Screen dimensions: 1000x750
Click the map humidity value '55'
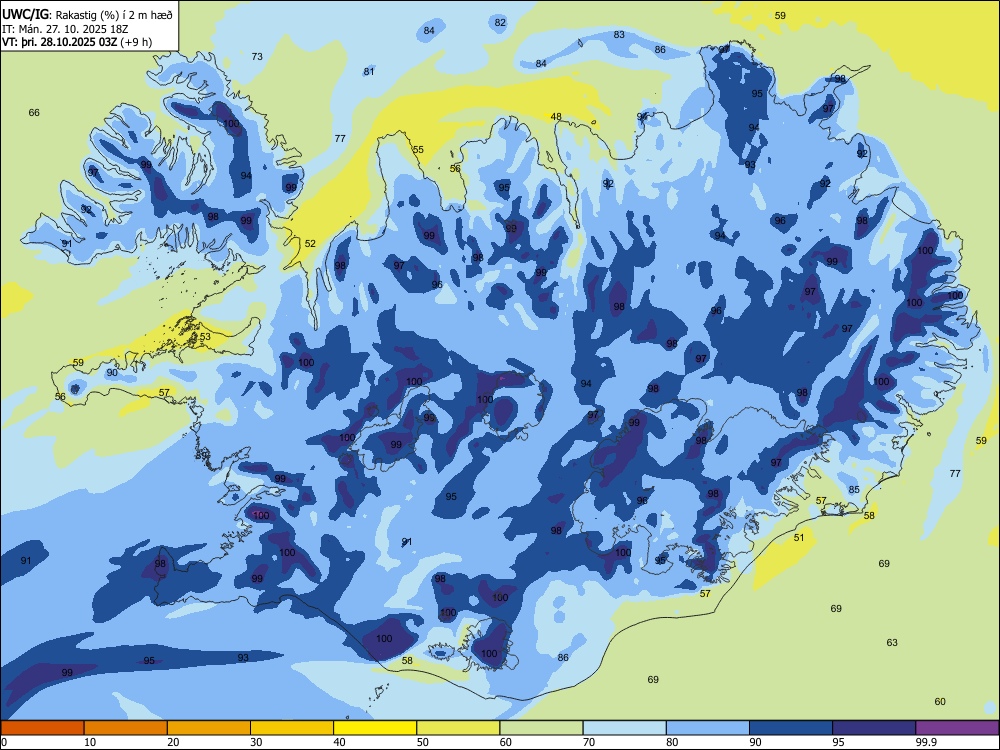click(418, 150)
